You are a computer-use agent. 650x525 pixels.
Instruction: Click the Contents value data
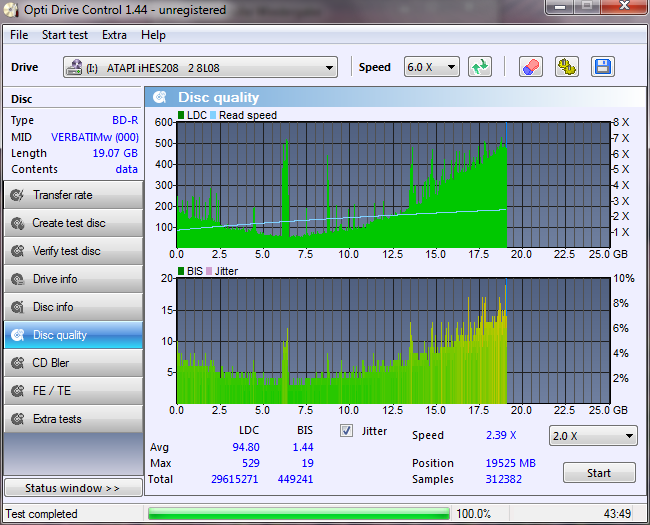[x=127, y=169]
